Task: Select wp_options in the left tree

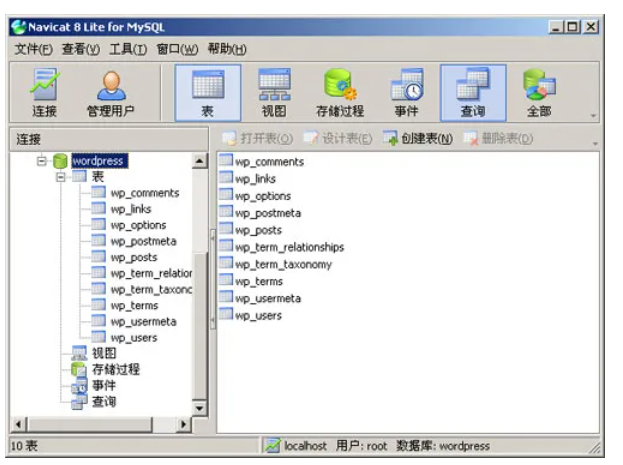Action: (x=138, y=225)
